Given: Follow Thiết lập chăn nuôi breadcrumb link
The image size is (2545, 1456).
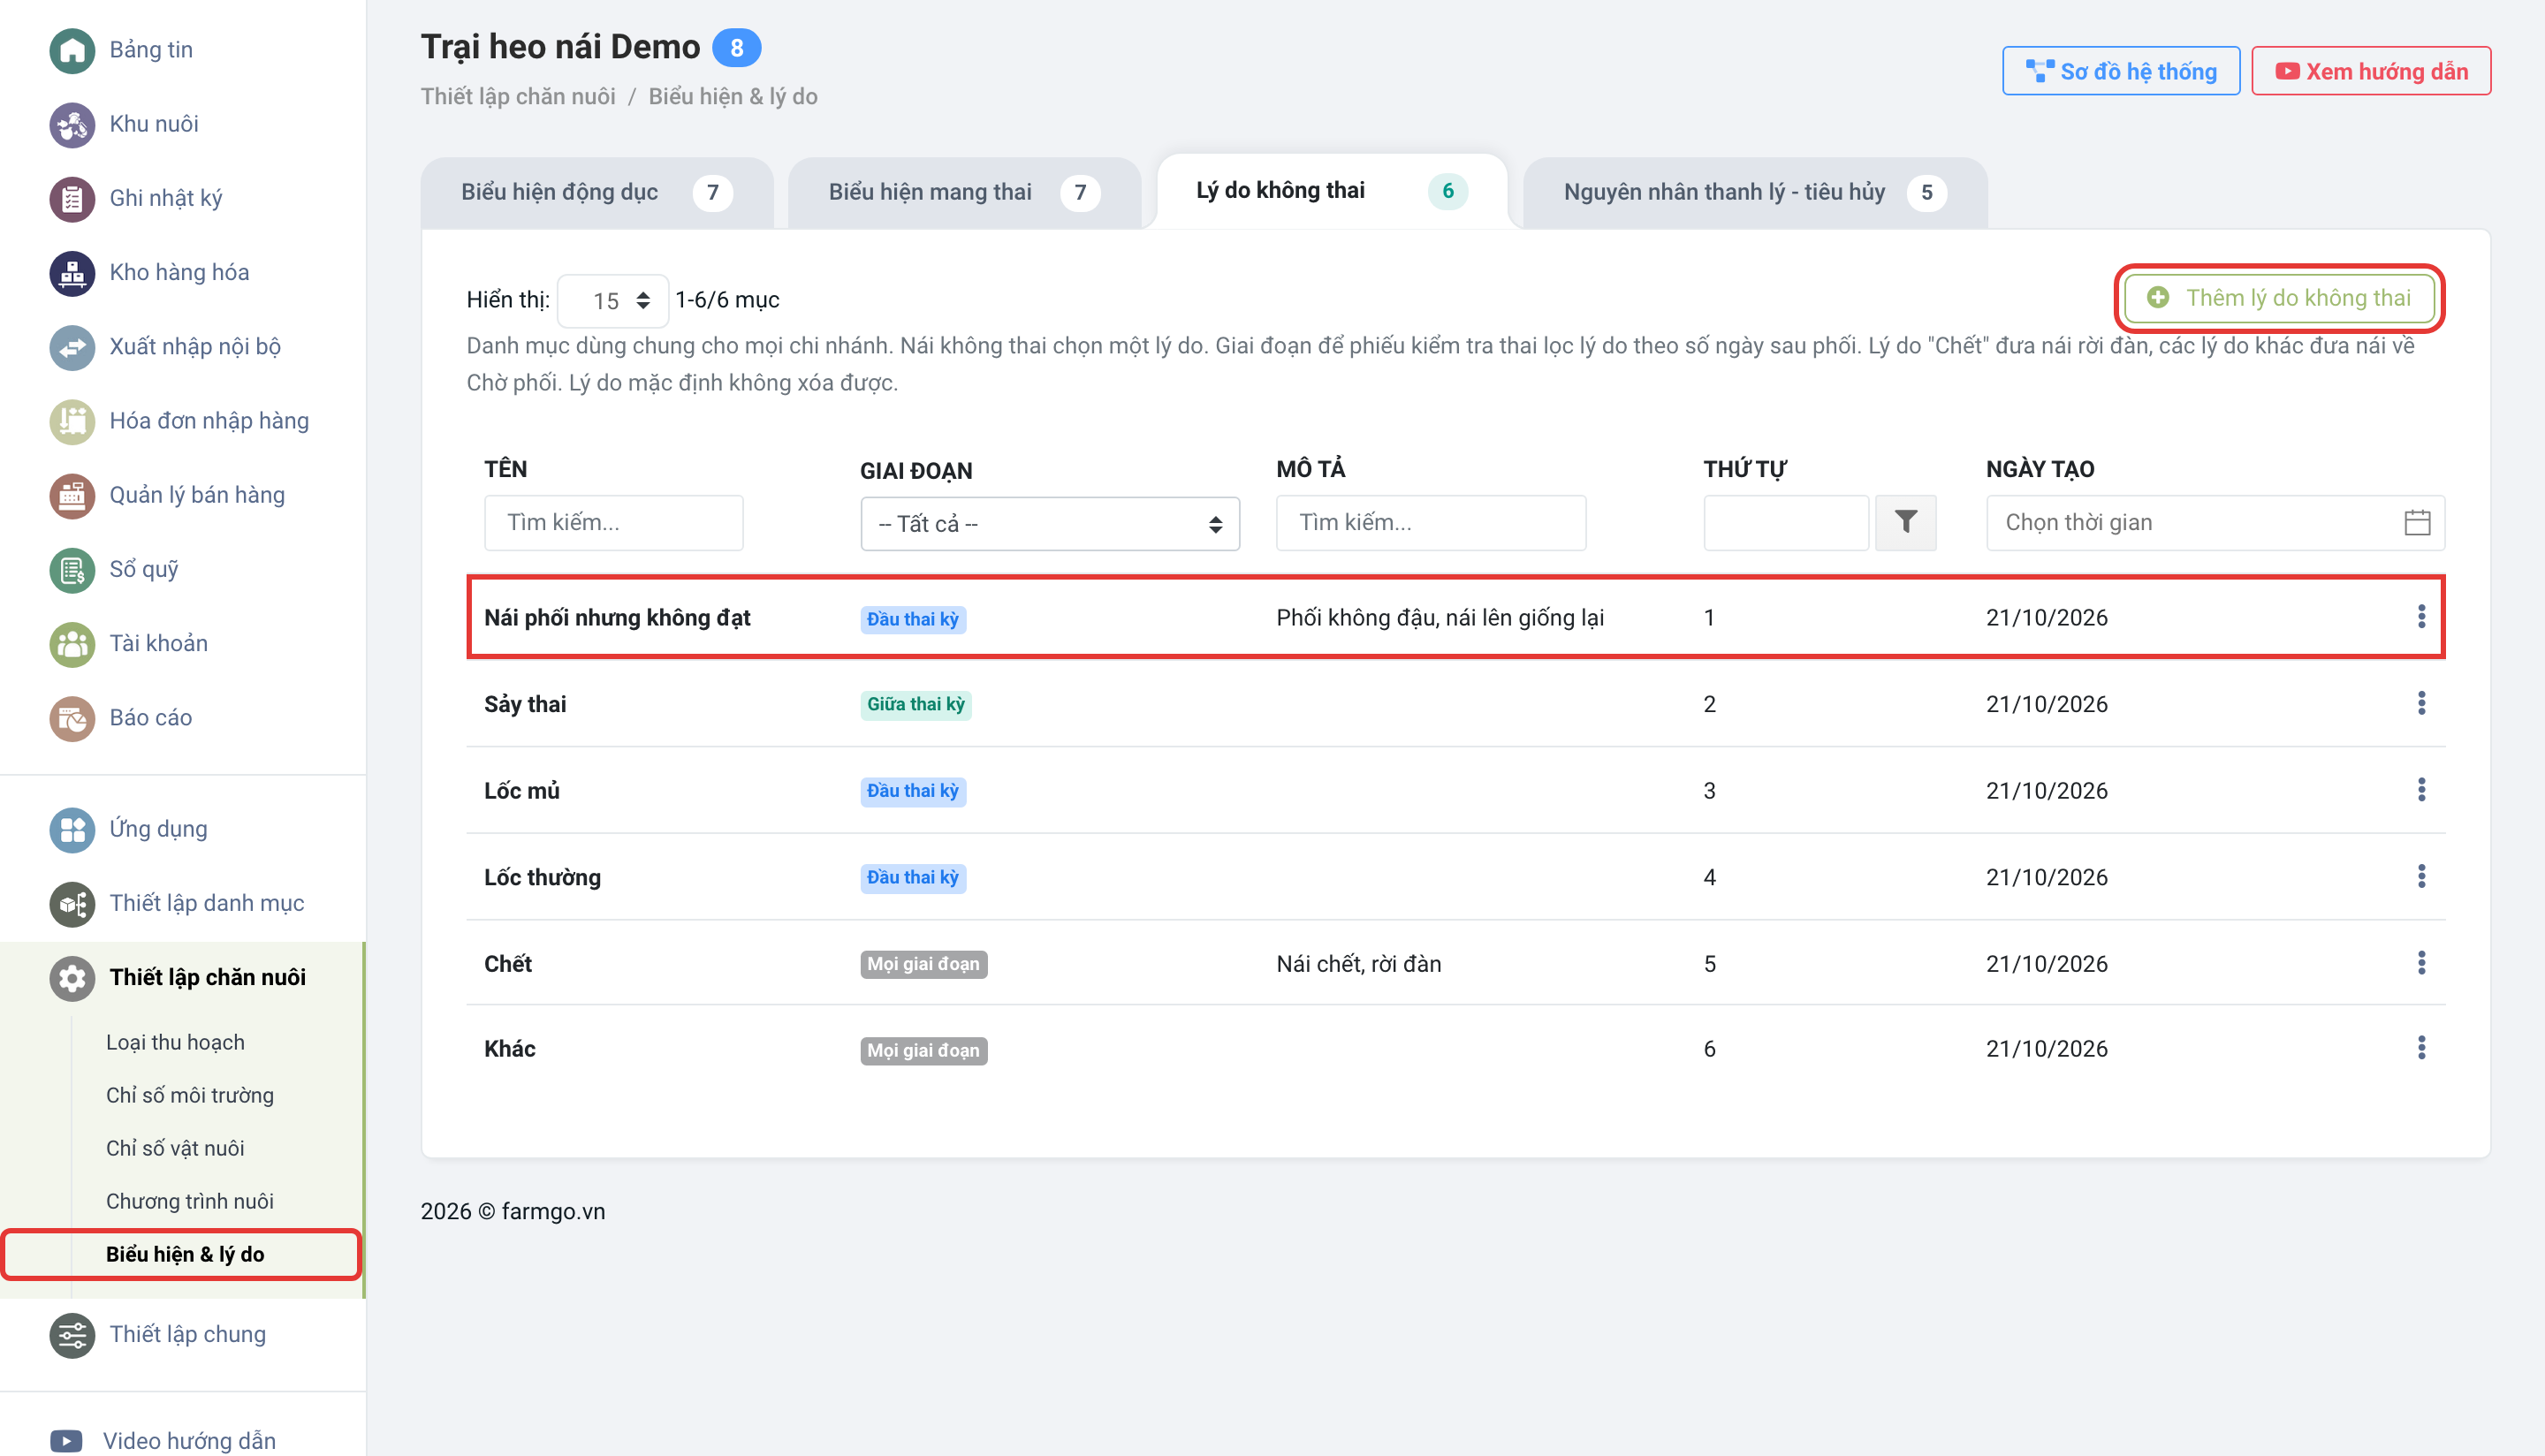Looking at the screenshot, I should tap(518, 96).
